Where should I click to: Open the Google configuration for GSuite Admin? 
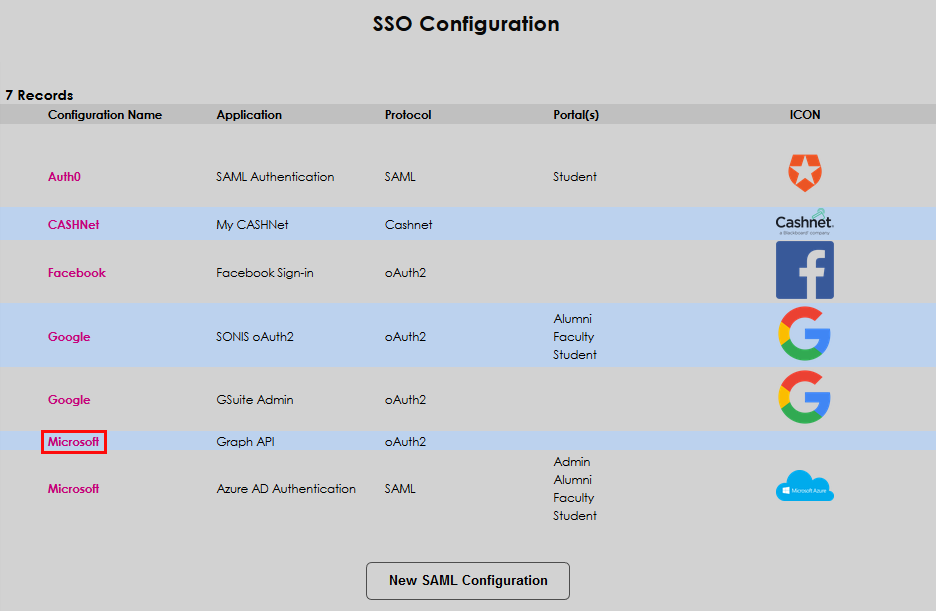69,400
